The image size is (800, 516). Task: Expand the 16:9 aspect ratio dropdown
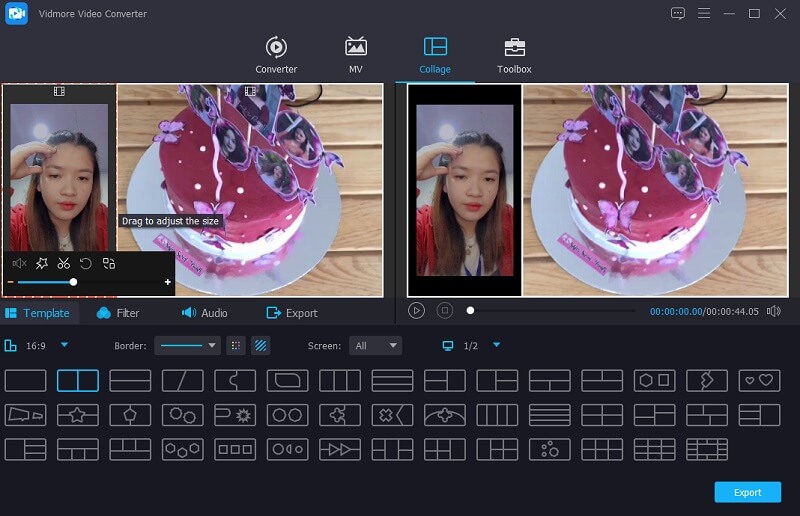65,345
